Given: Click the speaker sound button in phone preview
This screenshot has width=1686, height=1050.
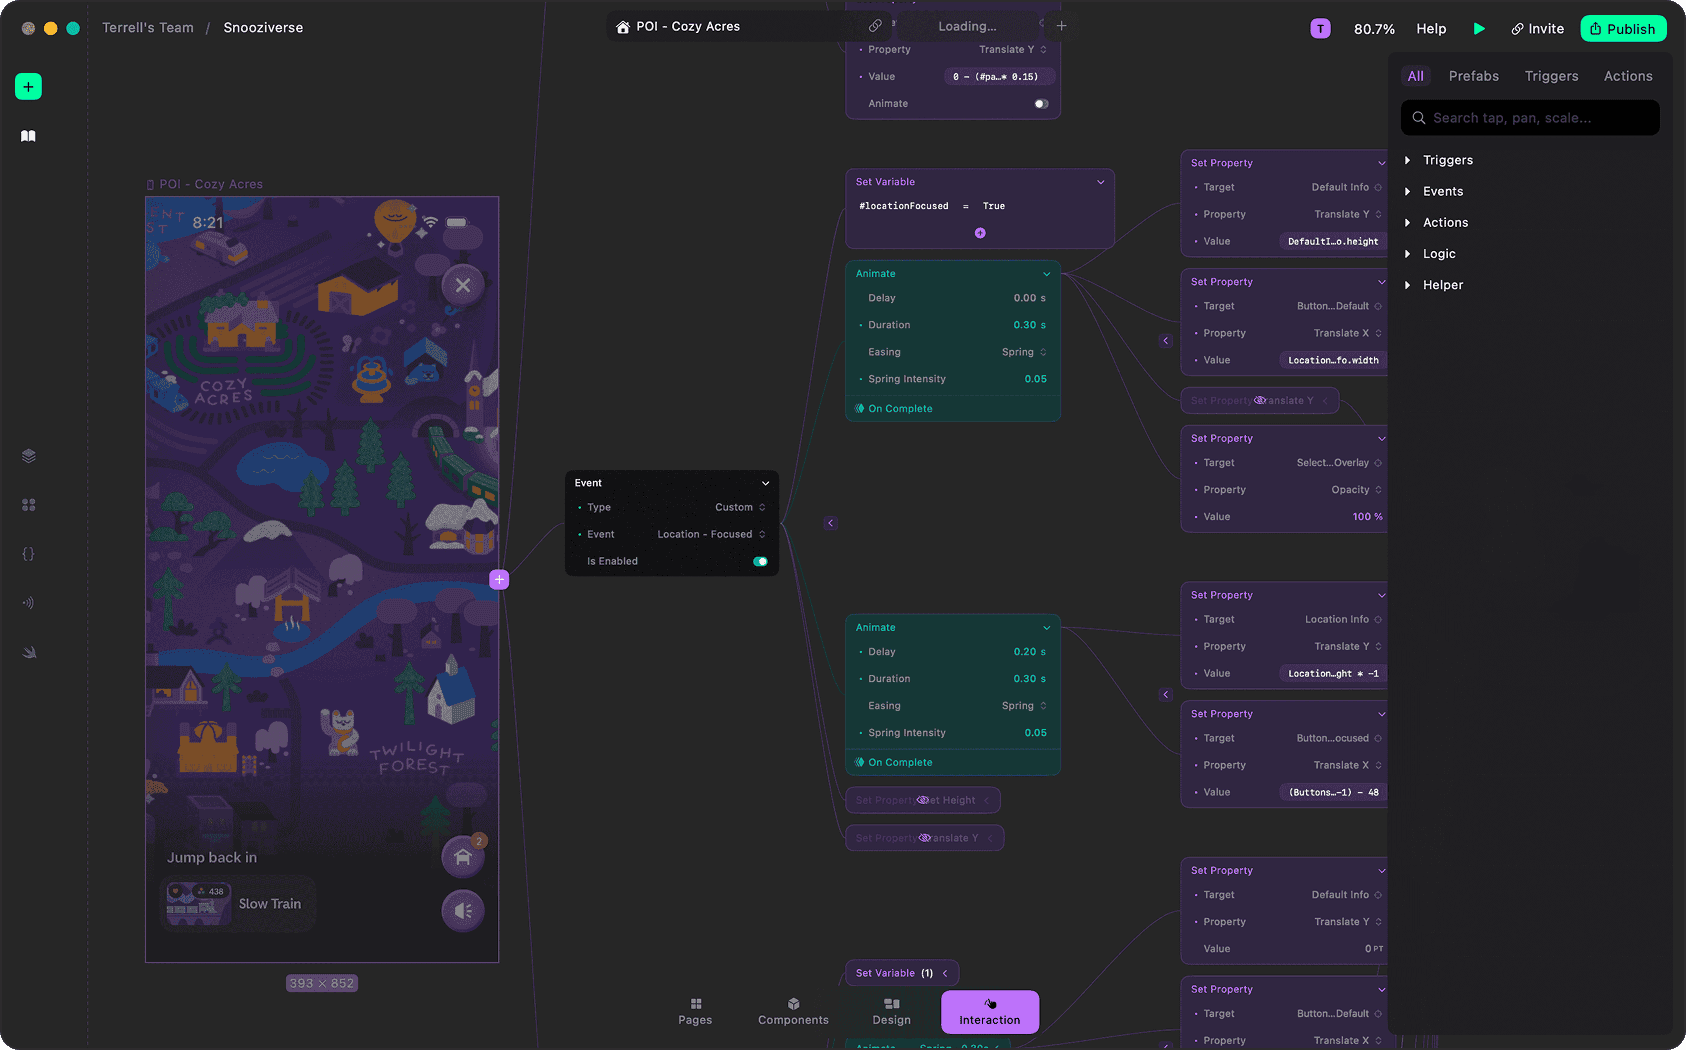Looking at the screenshot, I should coord(463,911).
